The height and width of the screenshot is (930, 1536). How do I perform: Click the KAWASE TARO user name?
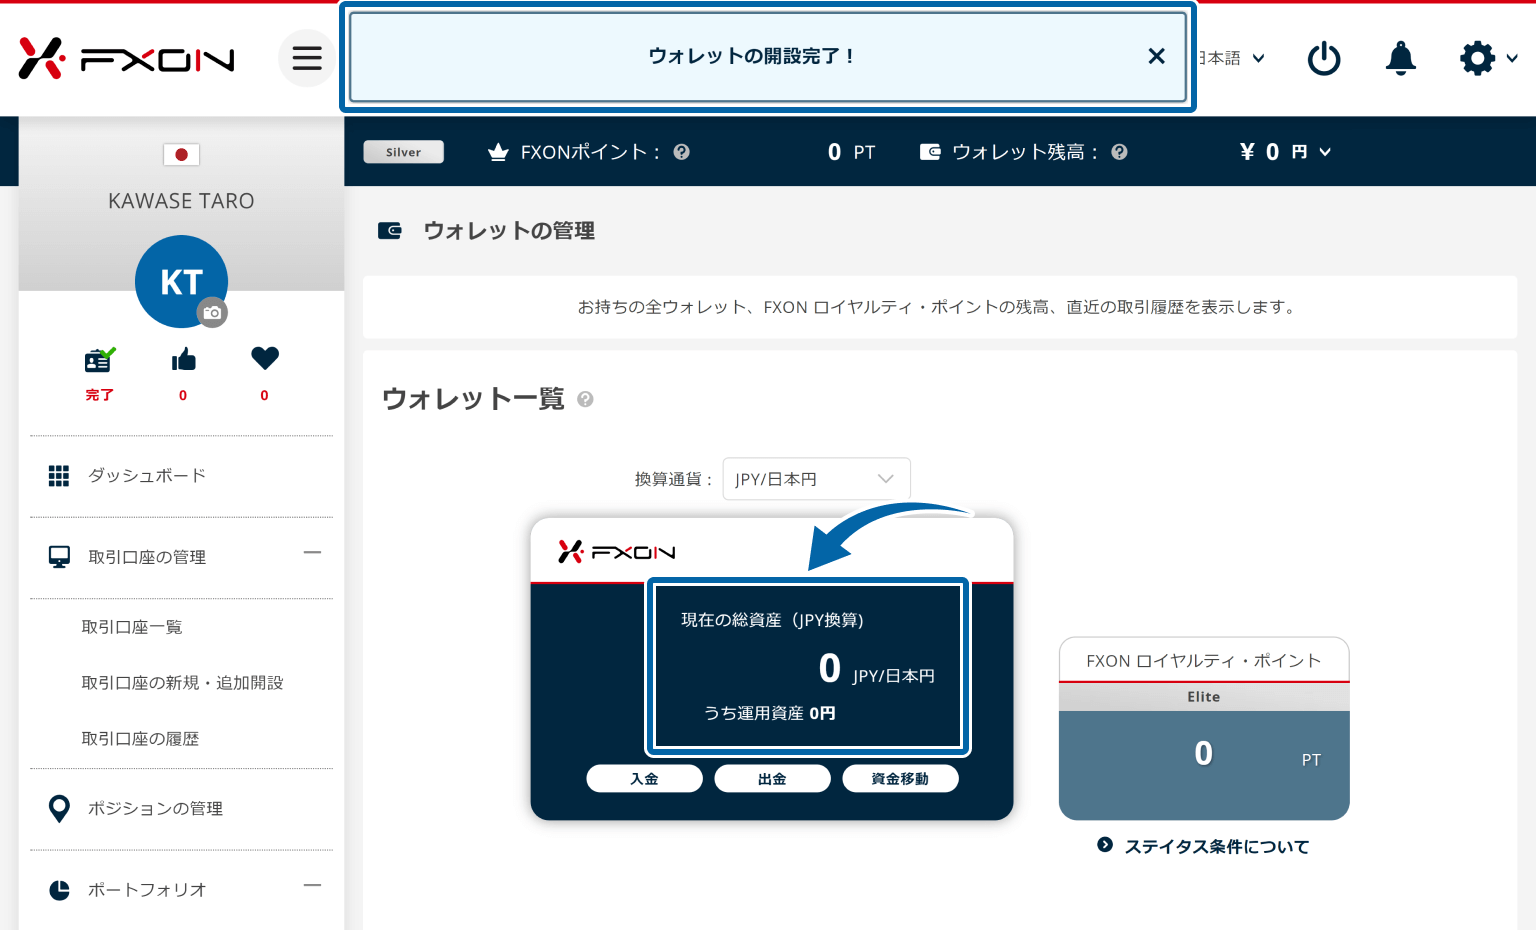click(181, 201)
